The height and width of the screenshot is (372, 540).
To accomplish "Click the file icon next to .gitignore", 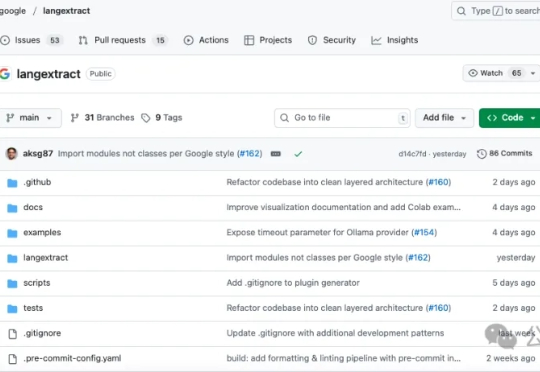I will click(x=12, y=333).
